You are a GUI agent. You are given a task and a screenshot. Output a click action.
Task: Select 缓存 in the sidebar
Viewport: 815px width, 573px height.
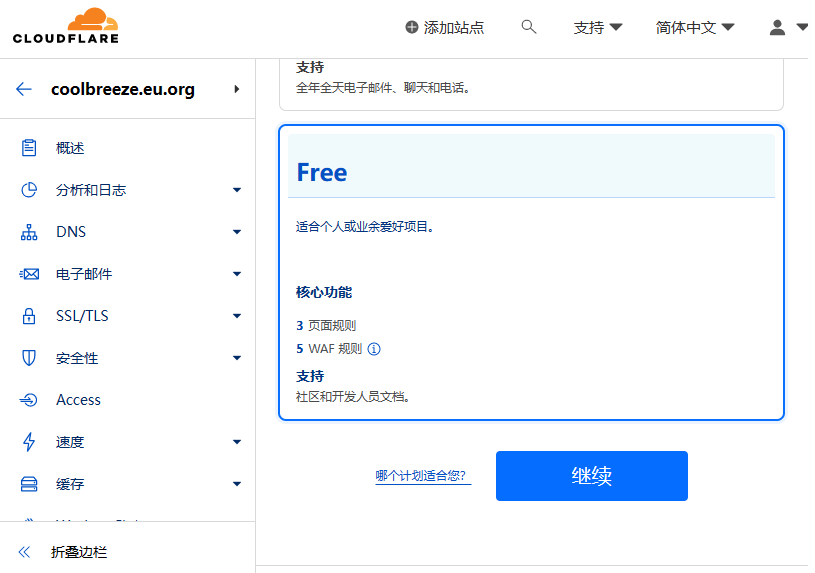tap(70, 484)
